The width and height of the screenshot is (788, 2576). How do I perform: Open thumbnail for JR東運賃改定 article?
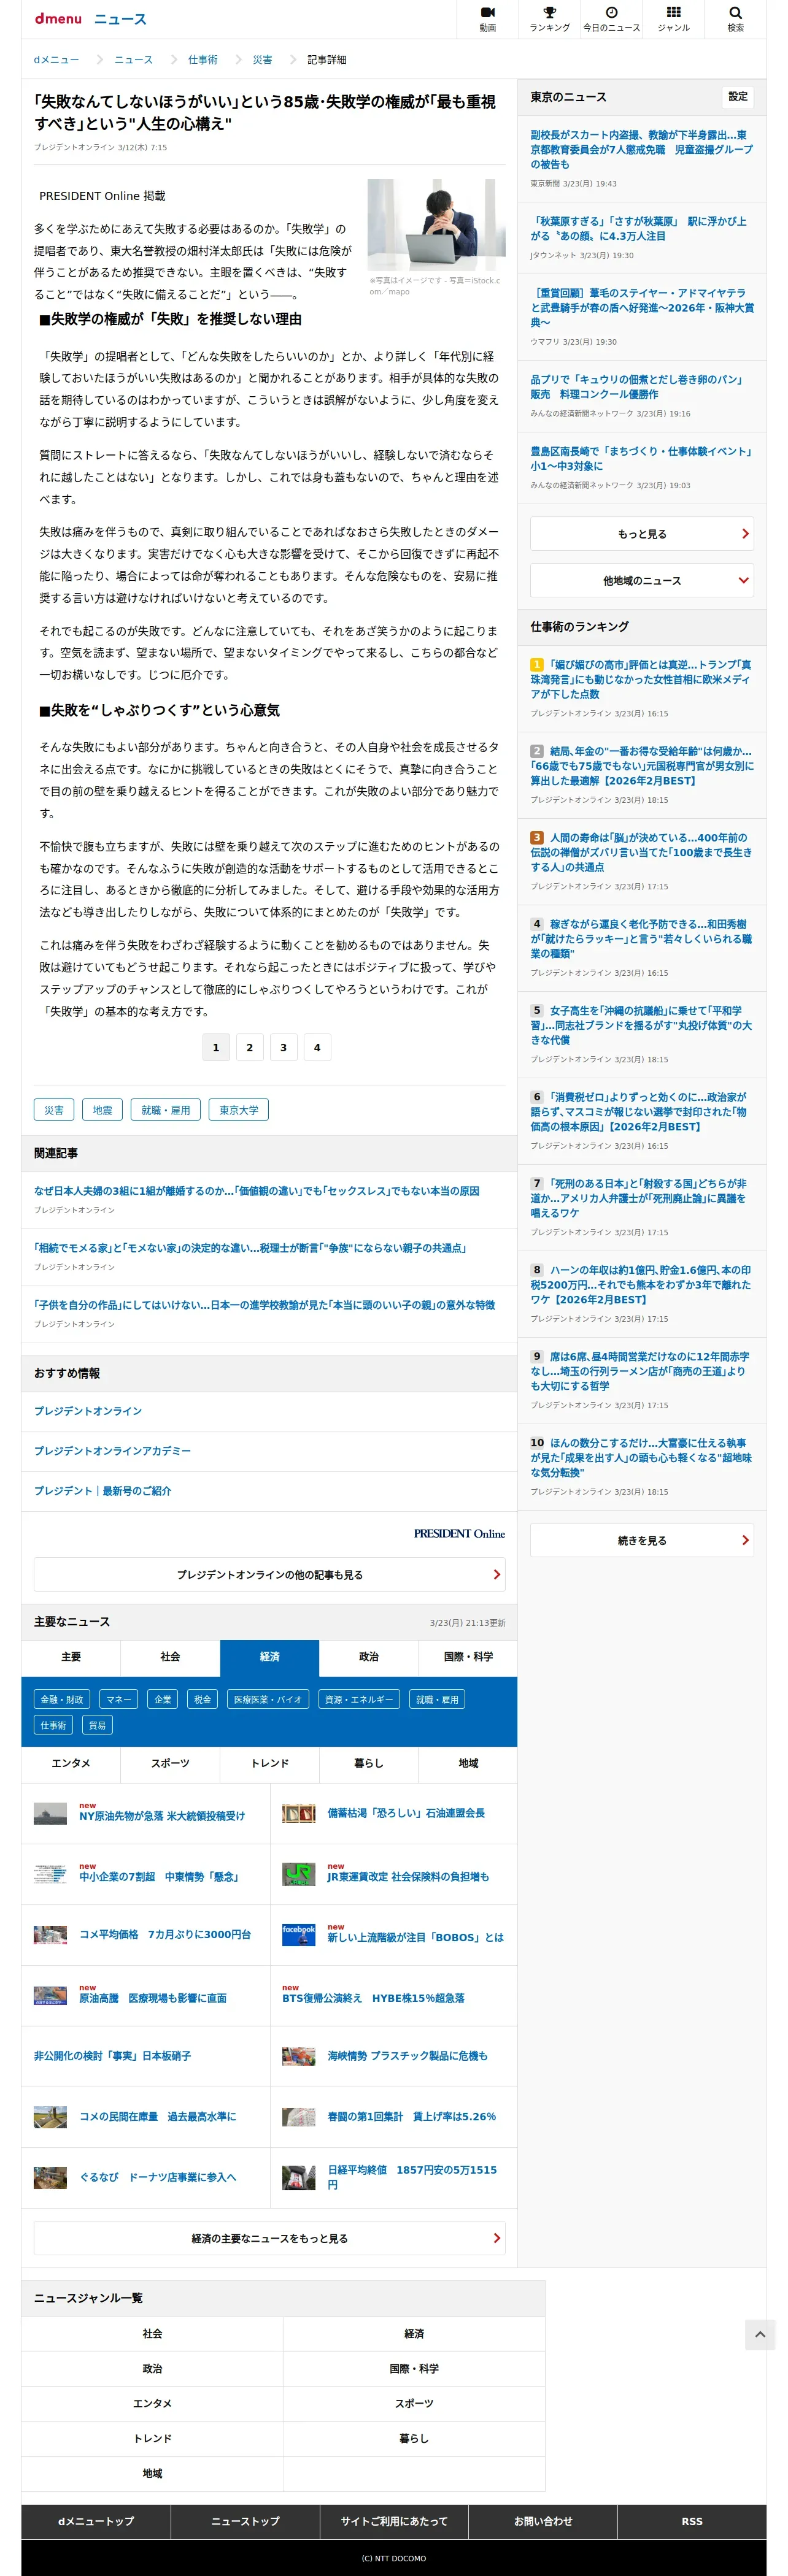click(x=298, y=1874)
